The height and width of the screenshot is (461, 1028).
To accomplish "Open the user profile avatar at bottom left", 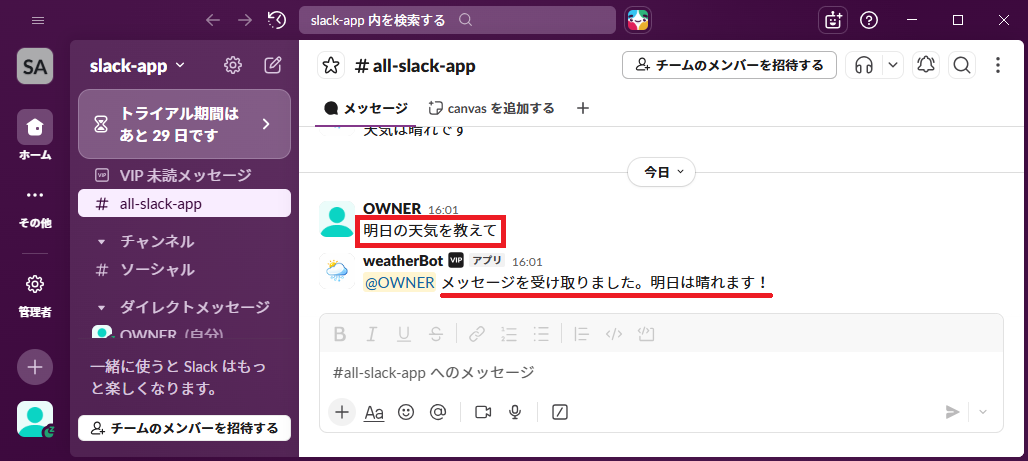I will click(x=35, y=419).
